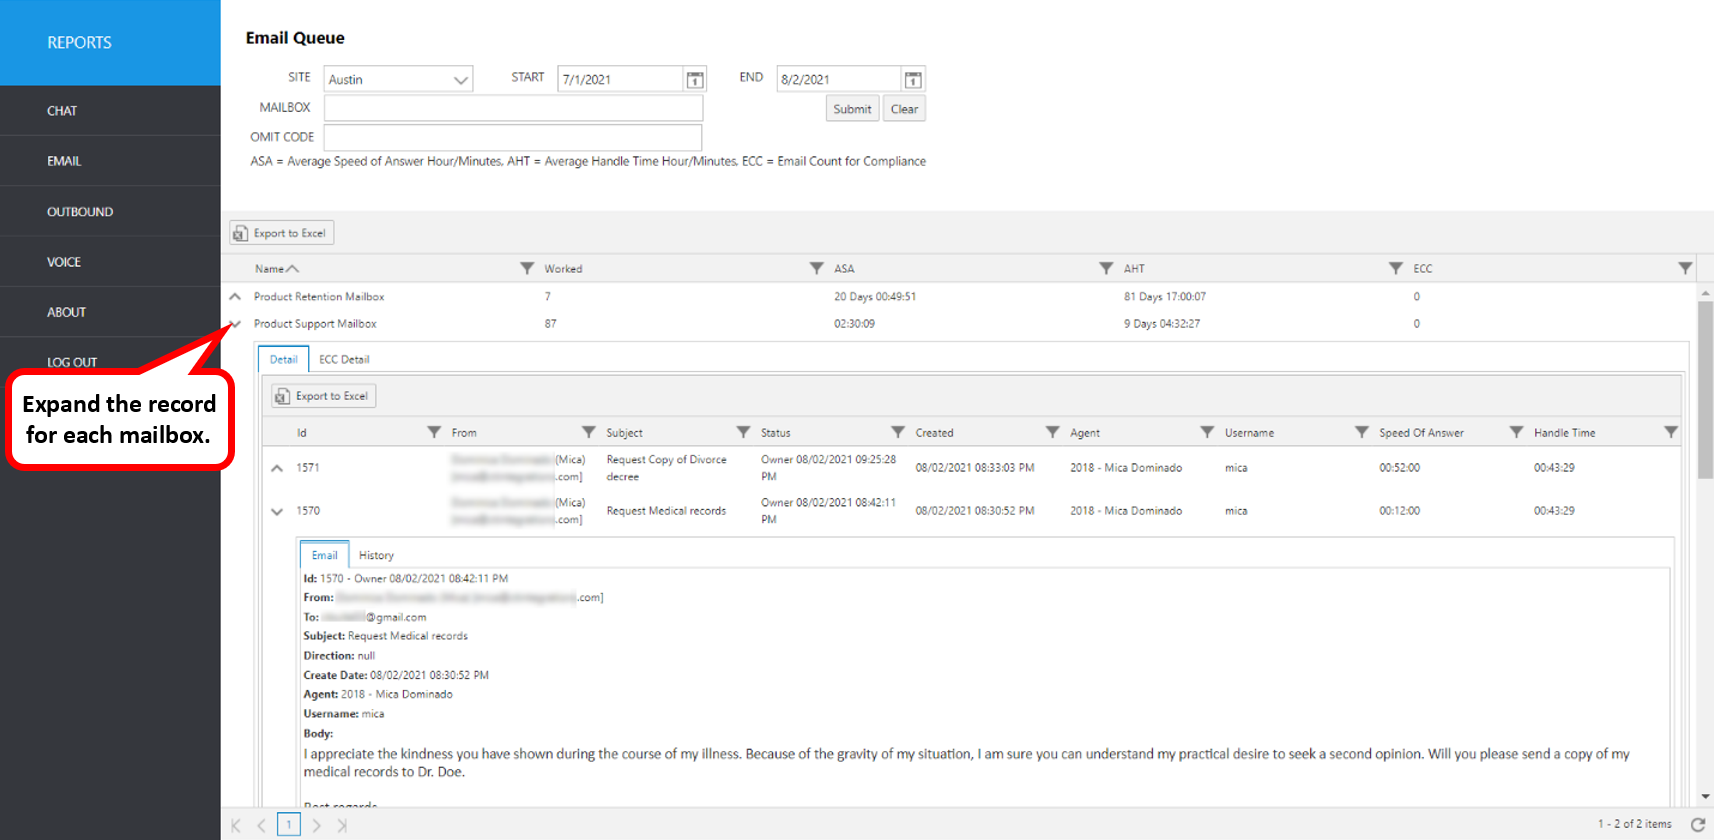Go to the last page of results
Viewport: 1714px width, 840px height.
(x=342, y=825)
